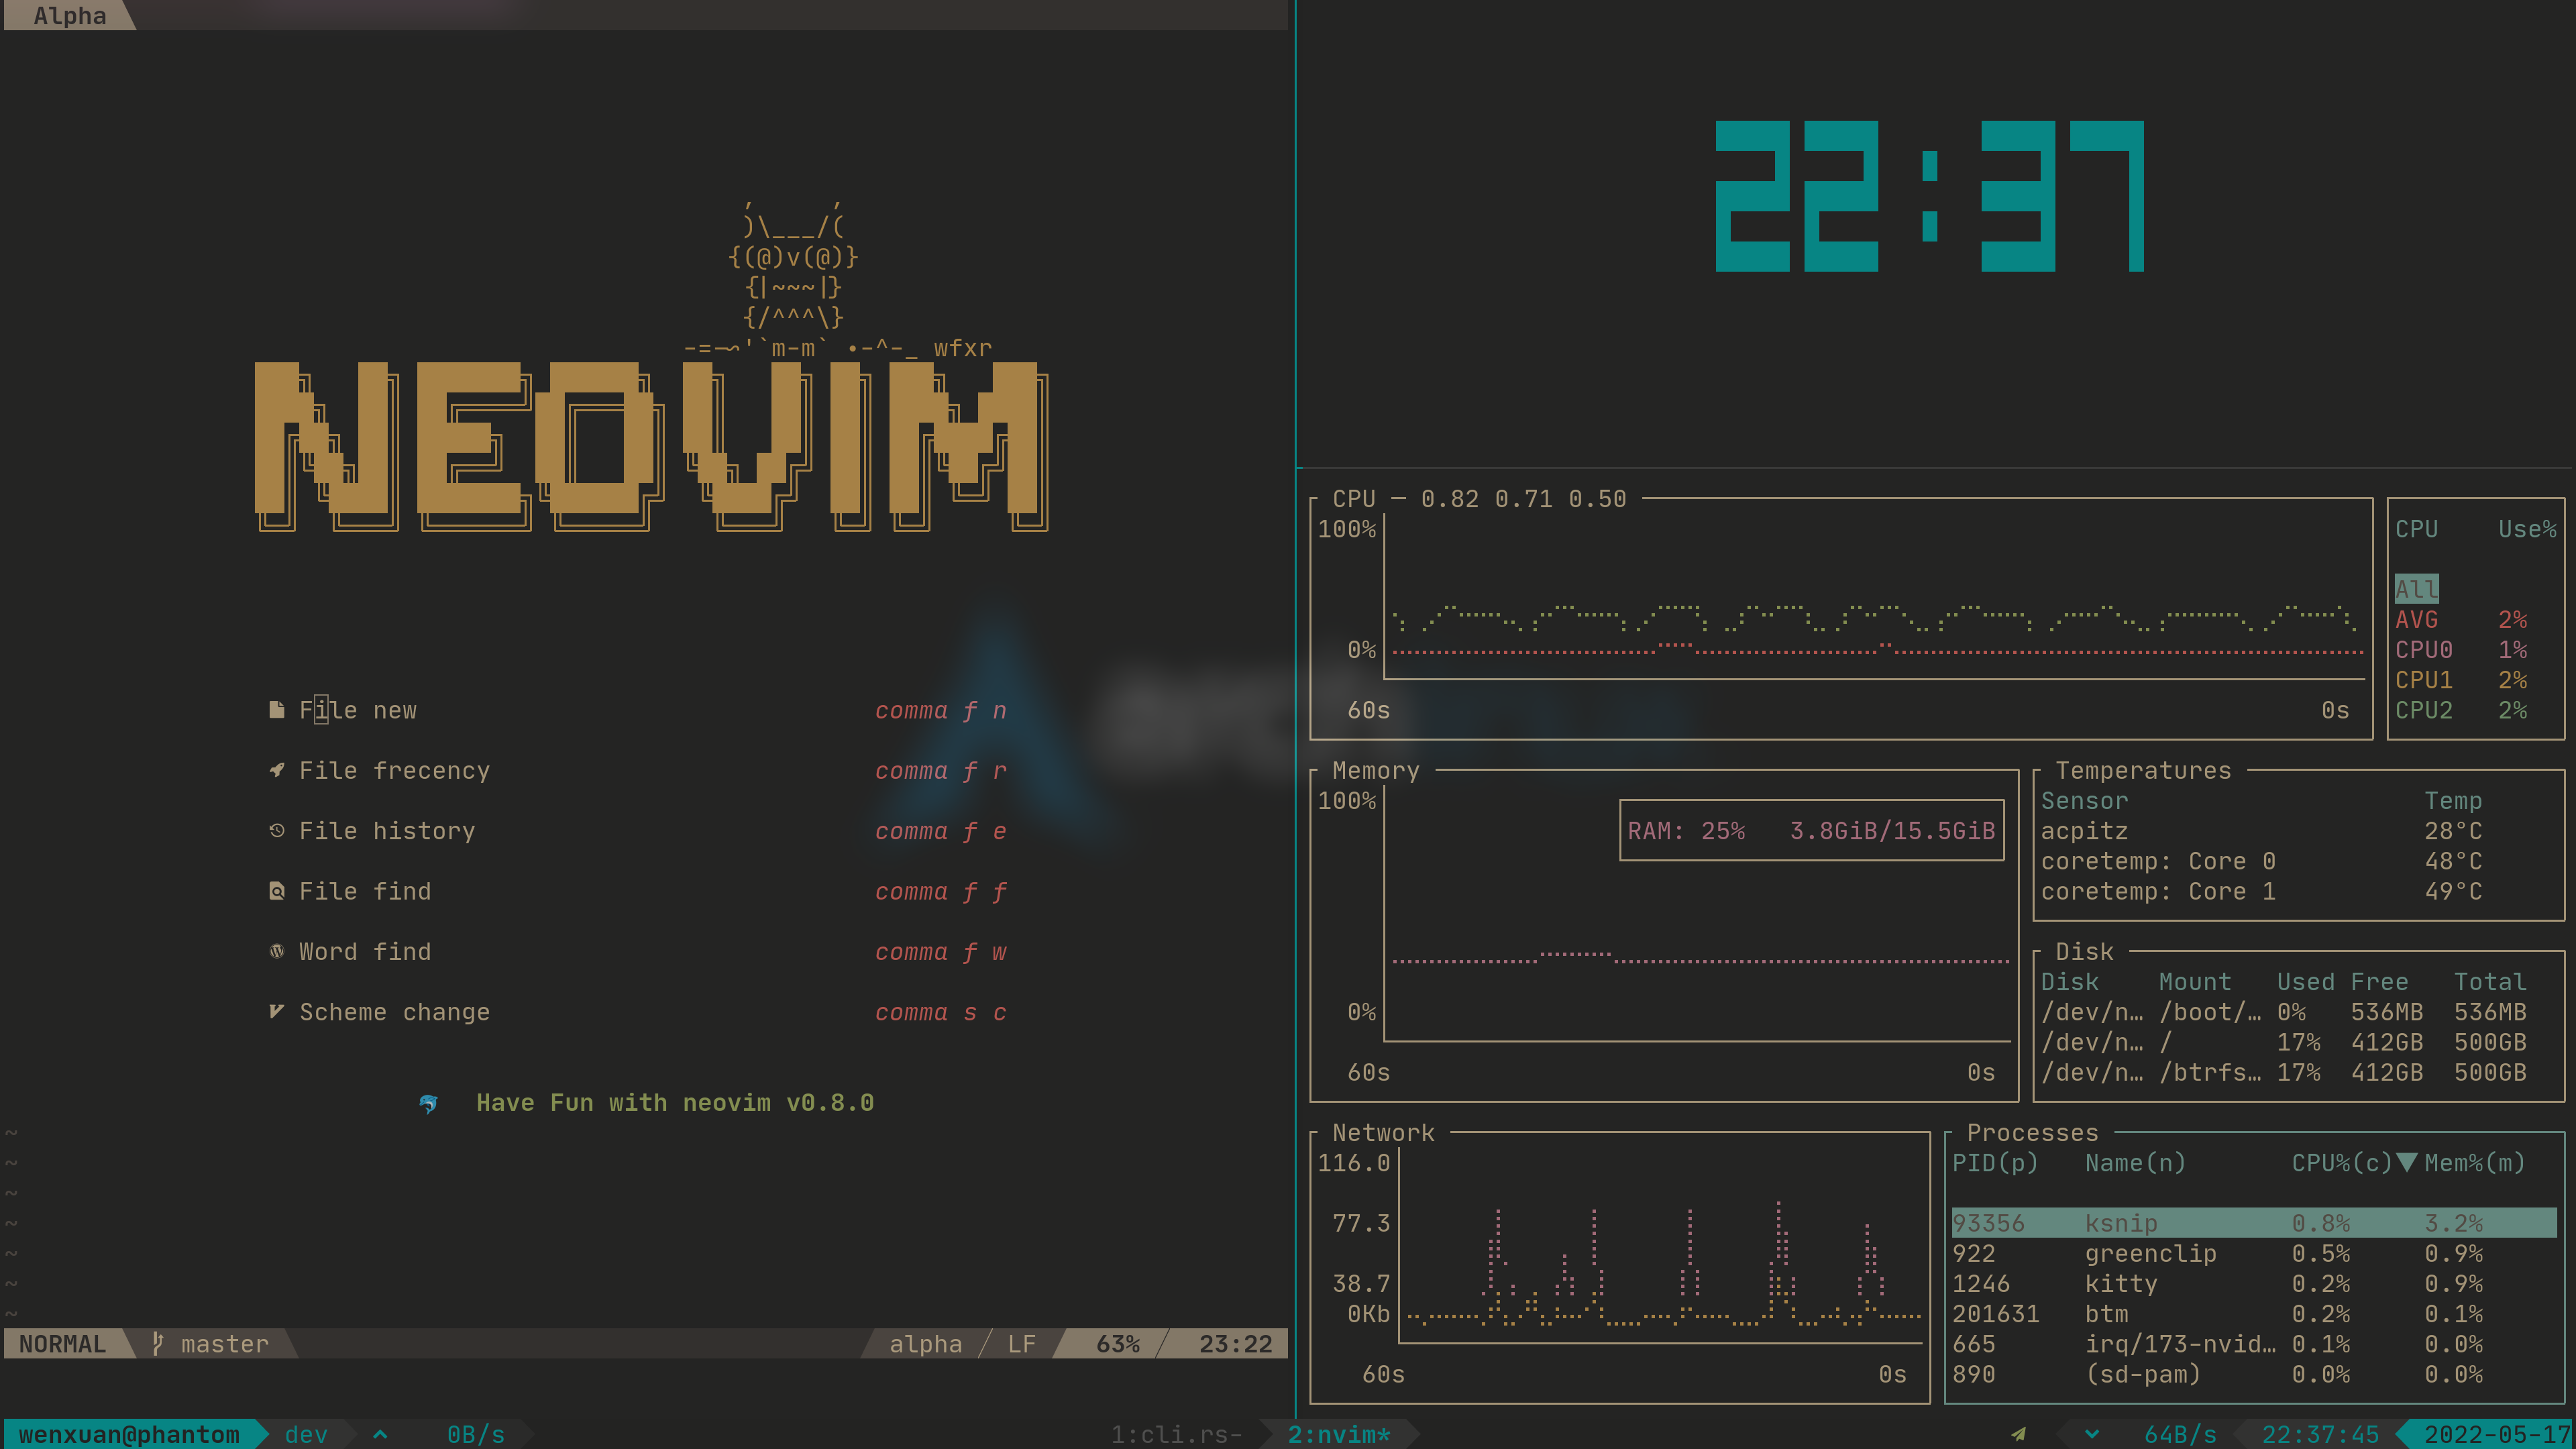The width and height of the screenshot is (2576, 1449).
Task: Click the File new document icon
Action: pos(277,710)
